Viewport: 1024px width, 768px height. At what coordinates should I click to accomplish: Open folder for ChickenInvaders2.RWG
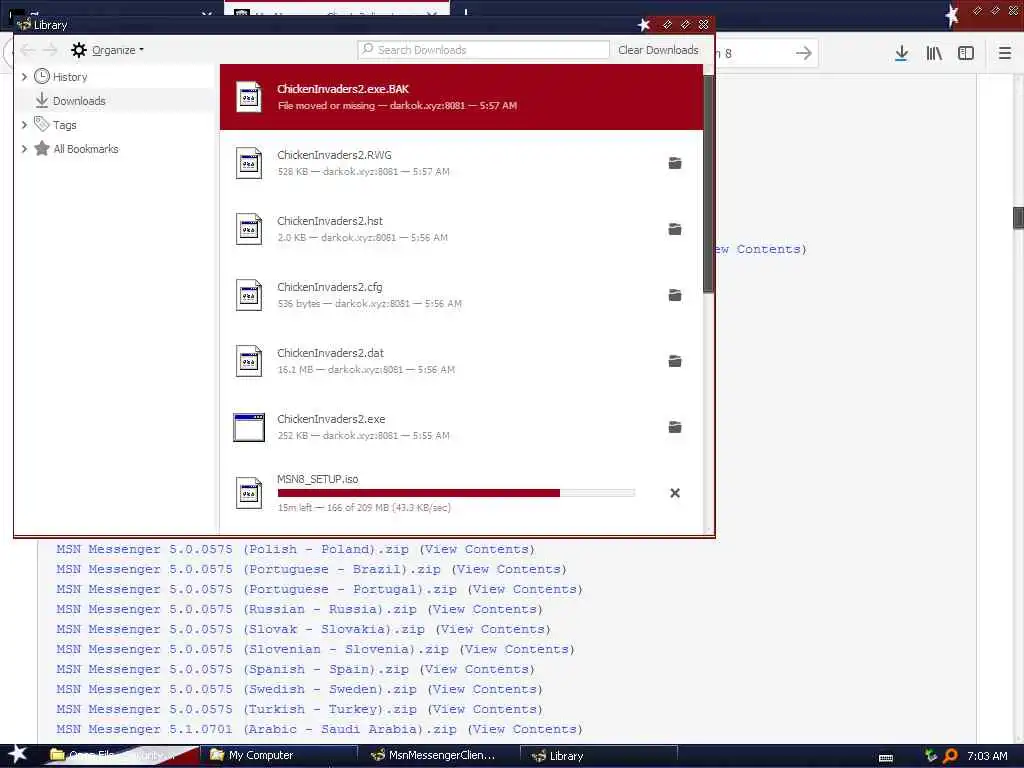[x=675, y=163]
